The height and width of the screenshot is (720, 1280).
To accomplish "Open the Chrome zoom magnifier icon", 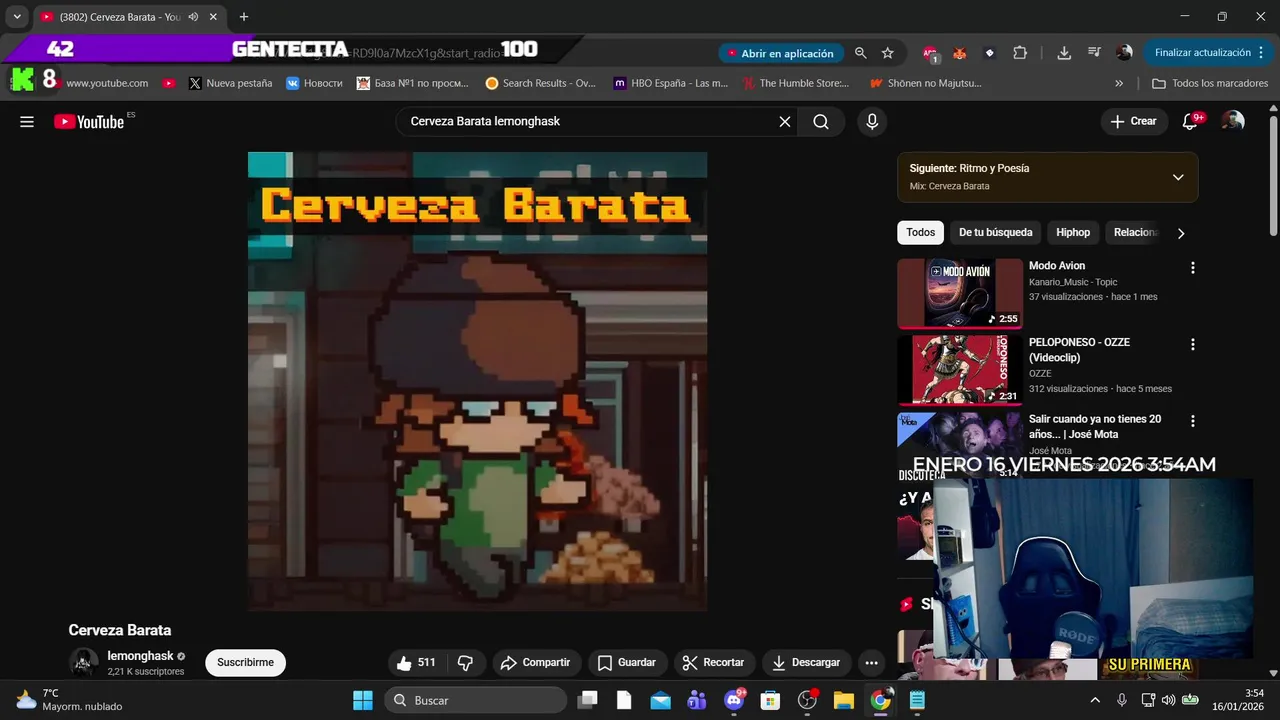I will (x=860, y=53).
